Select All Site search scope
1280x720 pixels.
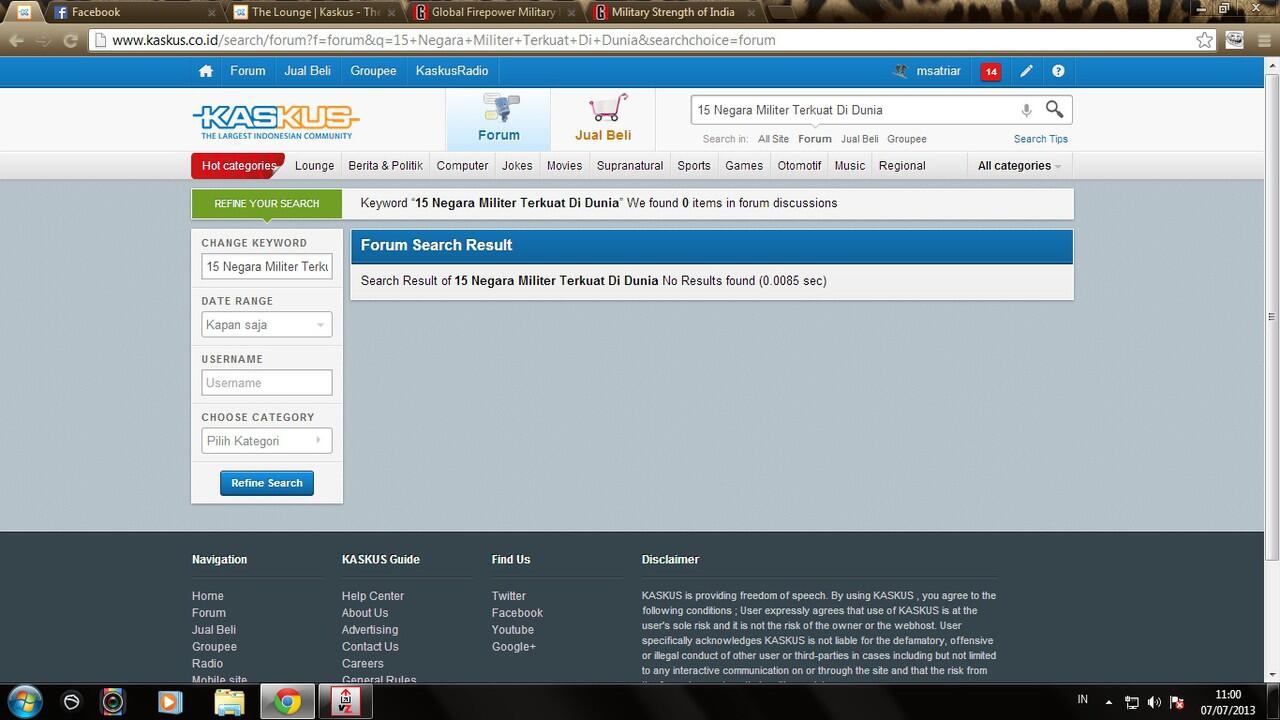click(773, 139)
